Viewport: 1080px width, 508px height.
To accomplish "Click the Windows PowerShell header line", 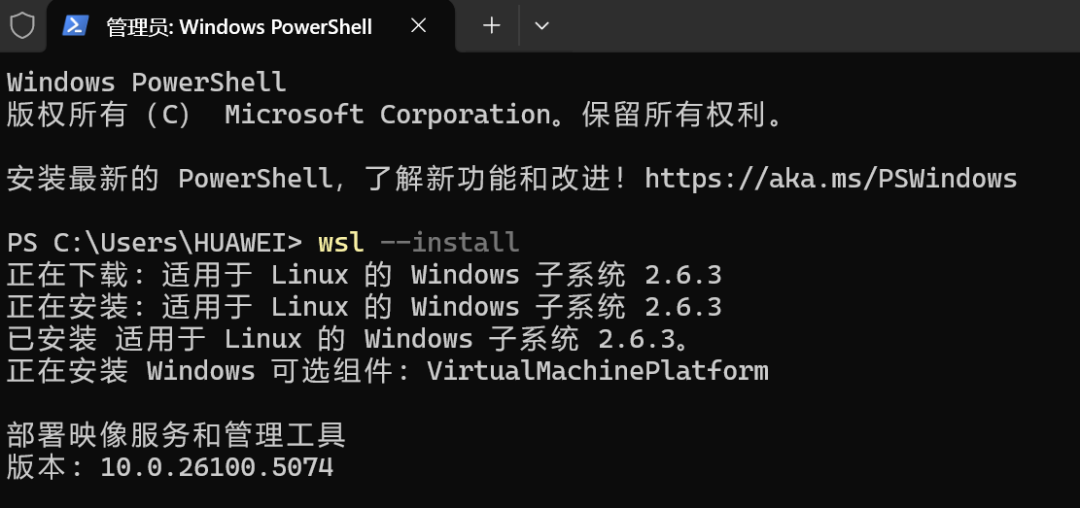I will pyautogui.click(x=146, y=82).
